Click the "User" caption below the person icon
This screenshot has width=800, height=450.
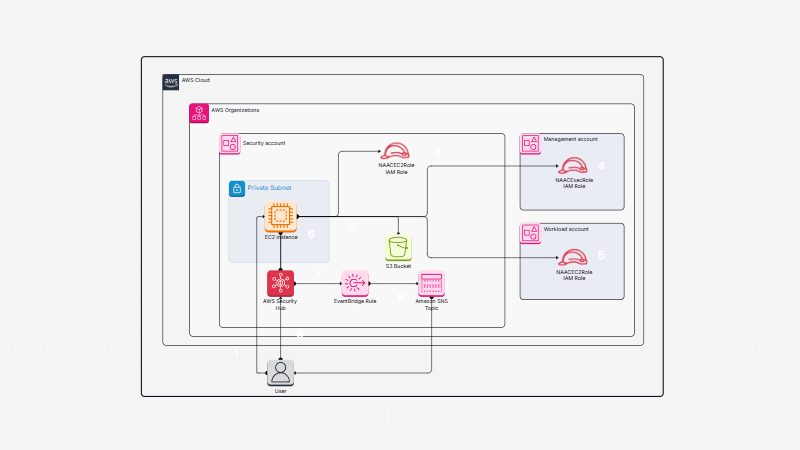pos(281,391)
